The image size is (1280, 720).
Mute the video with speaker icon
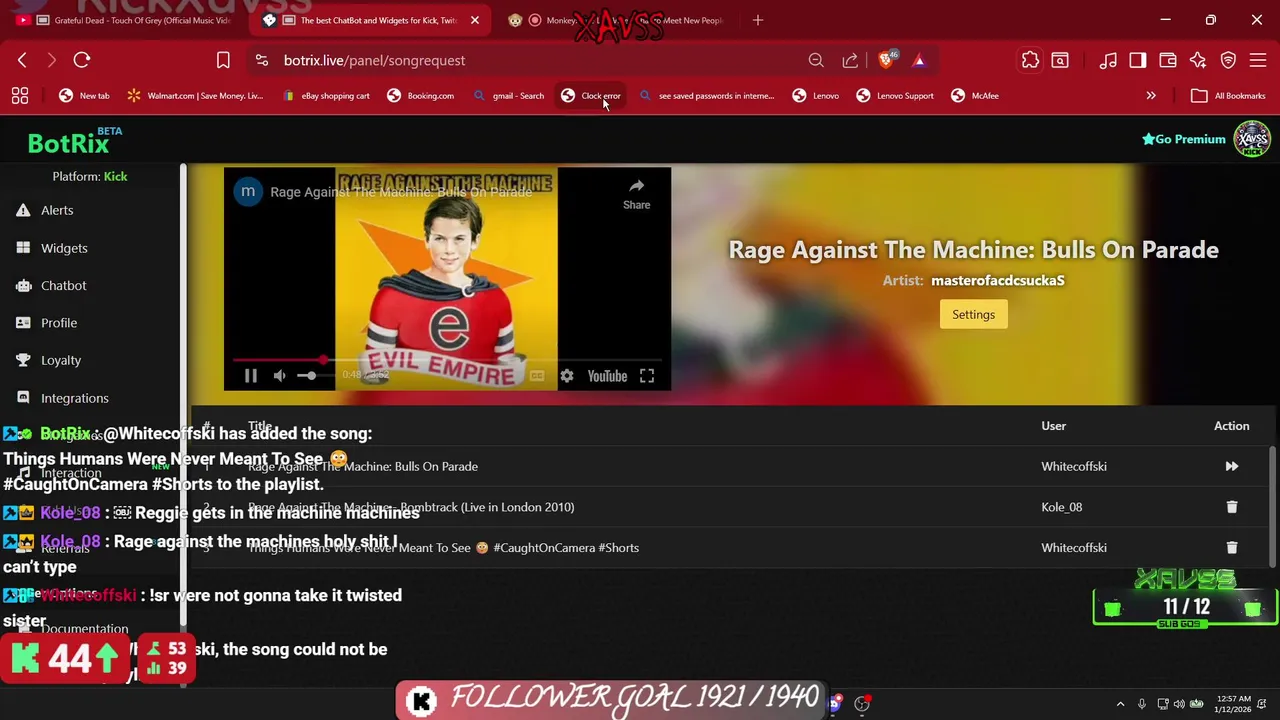point(280,376)
